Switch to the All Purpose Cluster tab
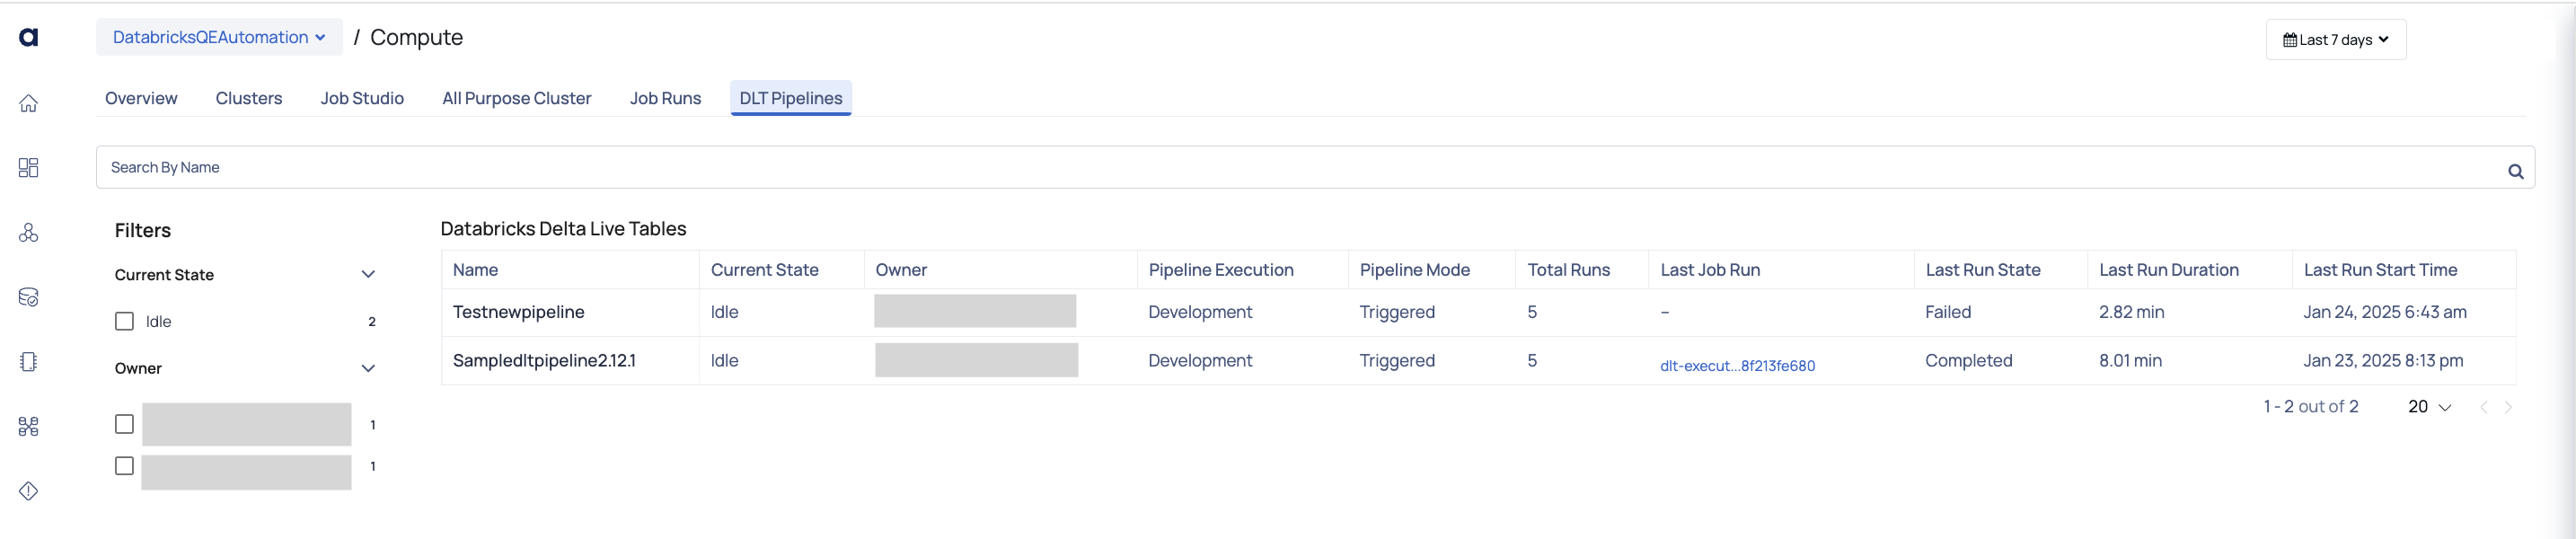 tap(517, 98)
